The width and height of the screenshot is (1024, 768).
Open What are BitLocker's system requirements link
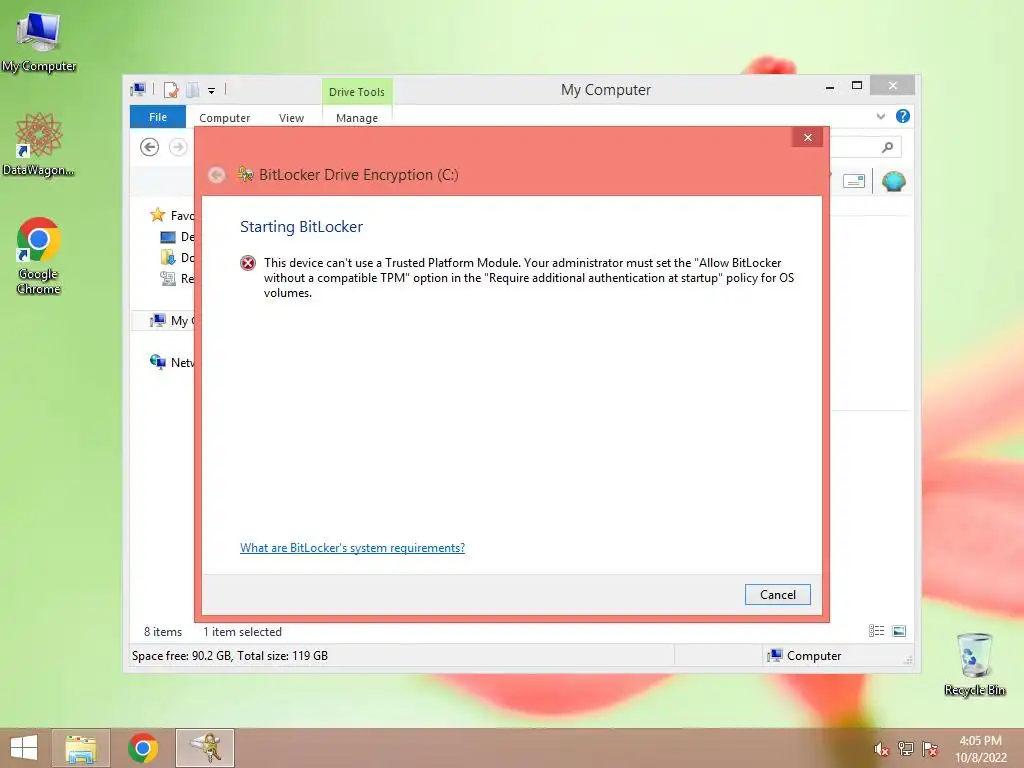pyautogui.click(x=353, y=548)
